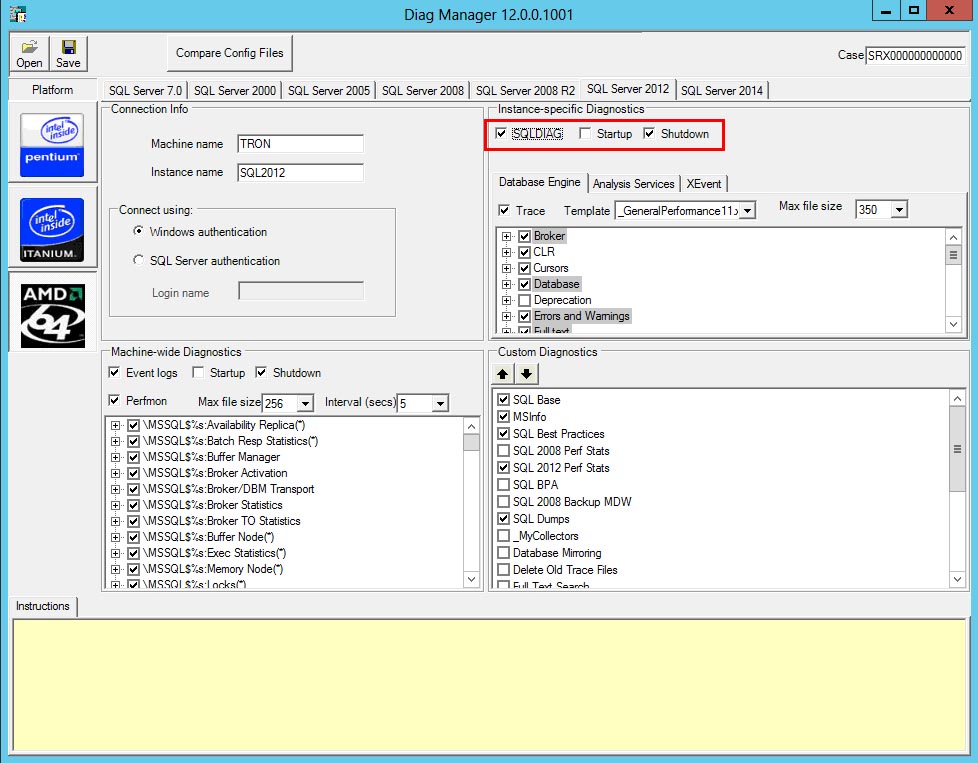Switch to the SQL Server 2008 R2 tab
978x763 pixels.
click(525, 90)
